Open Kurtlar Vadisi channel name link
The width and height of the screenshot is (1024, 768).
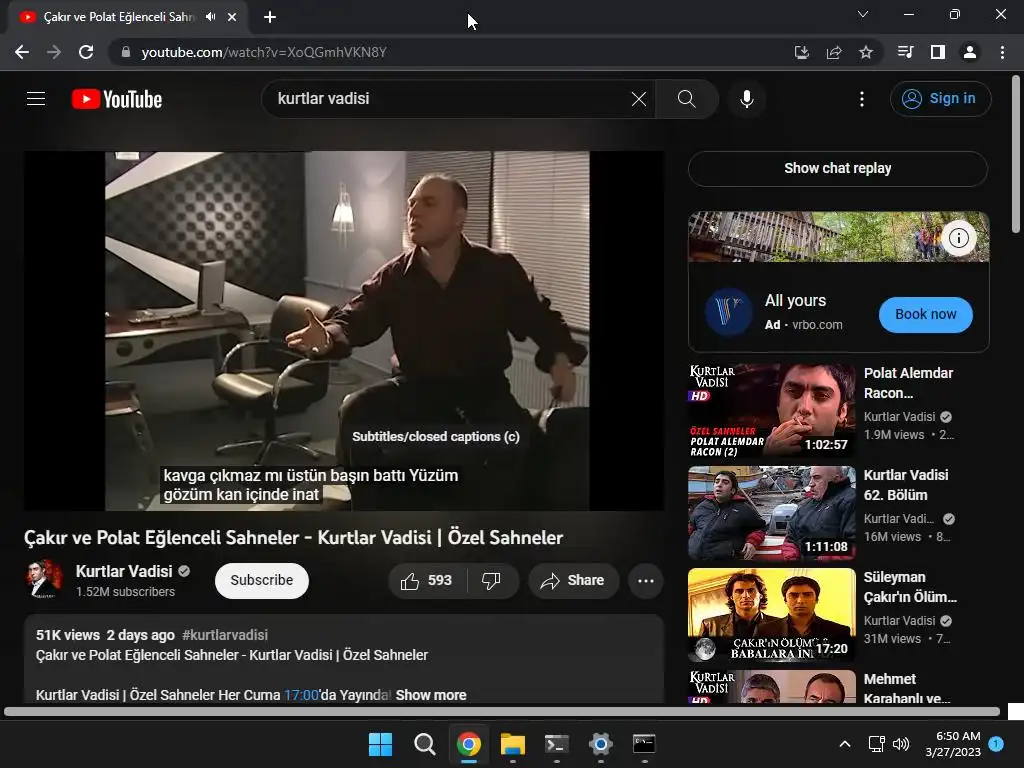[124, 571]
